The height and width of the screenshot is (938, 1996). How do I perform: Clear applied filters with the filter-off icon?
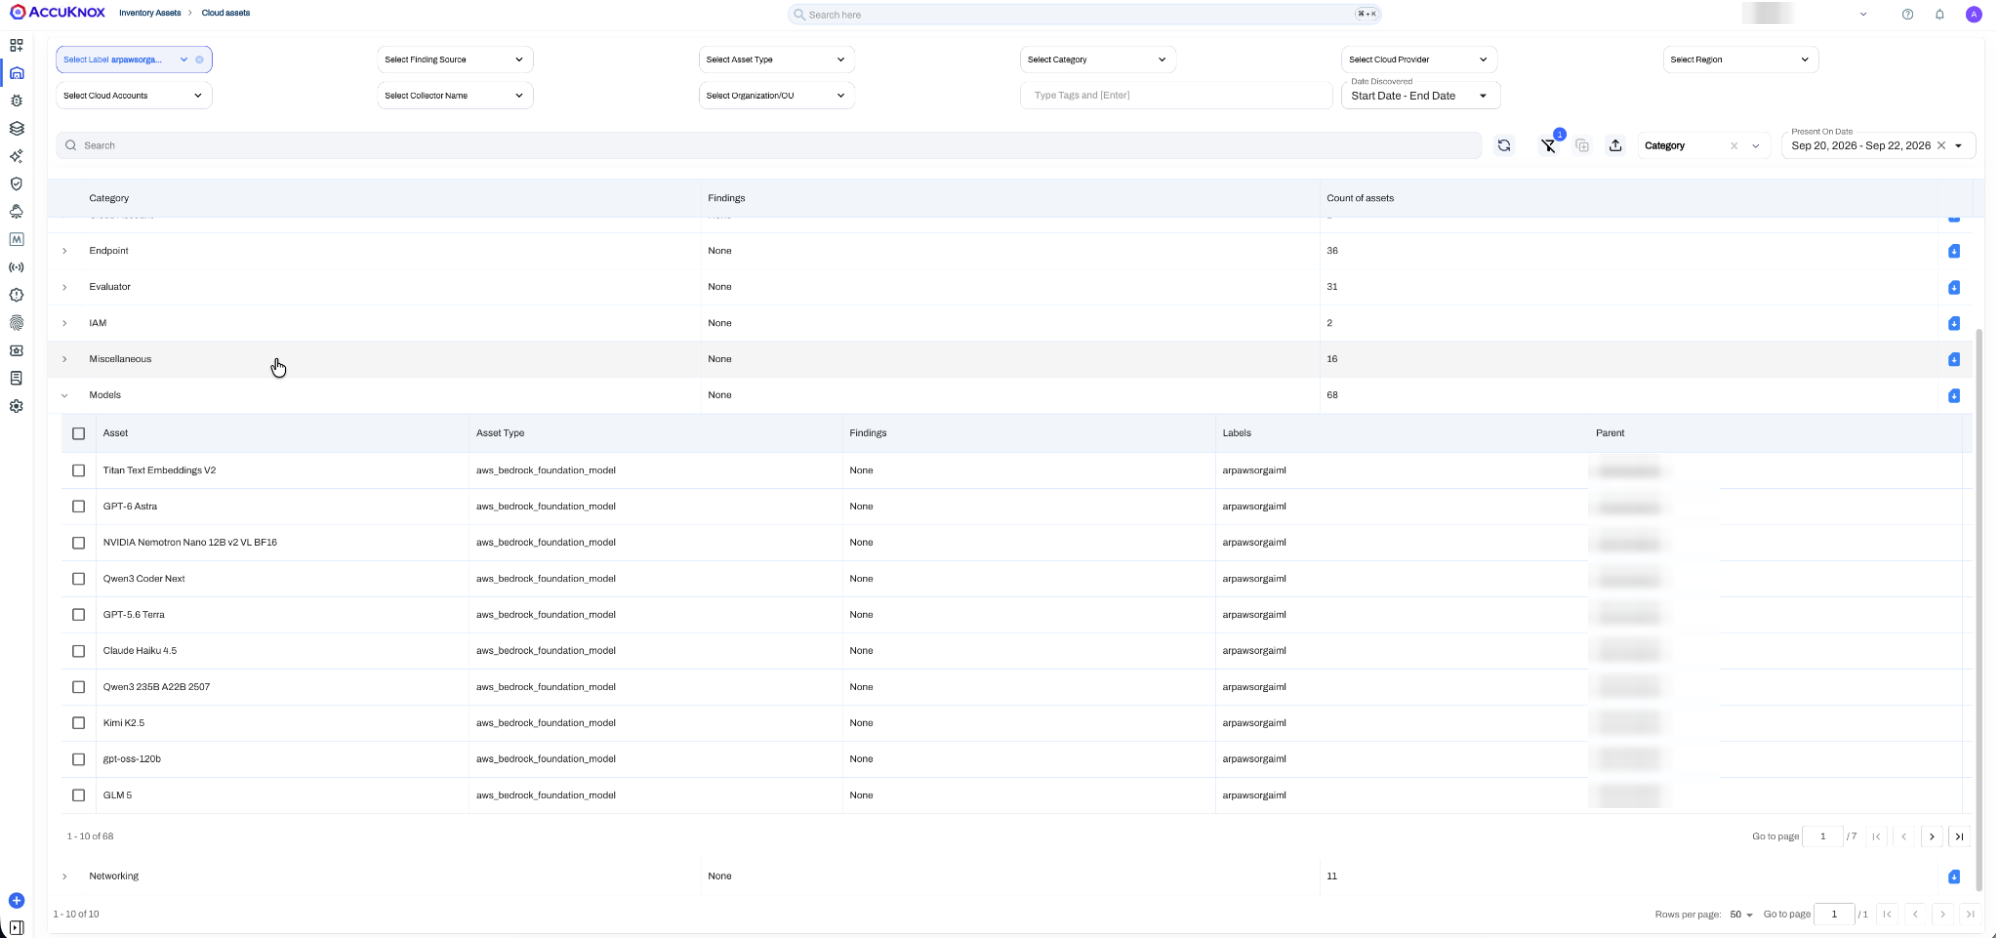pyautogui.click(x=1549, y=146)
